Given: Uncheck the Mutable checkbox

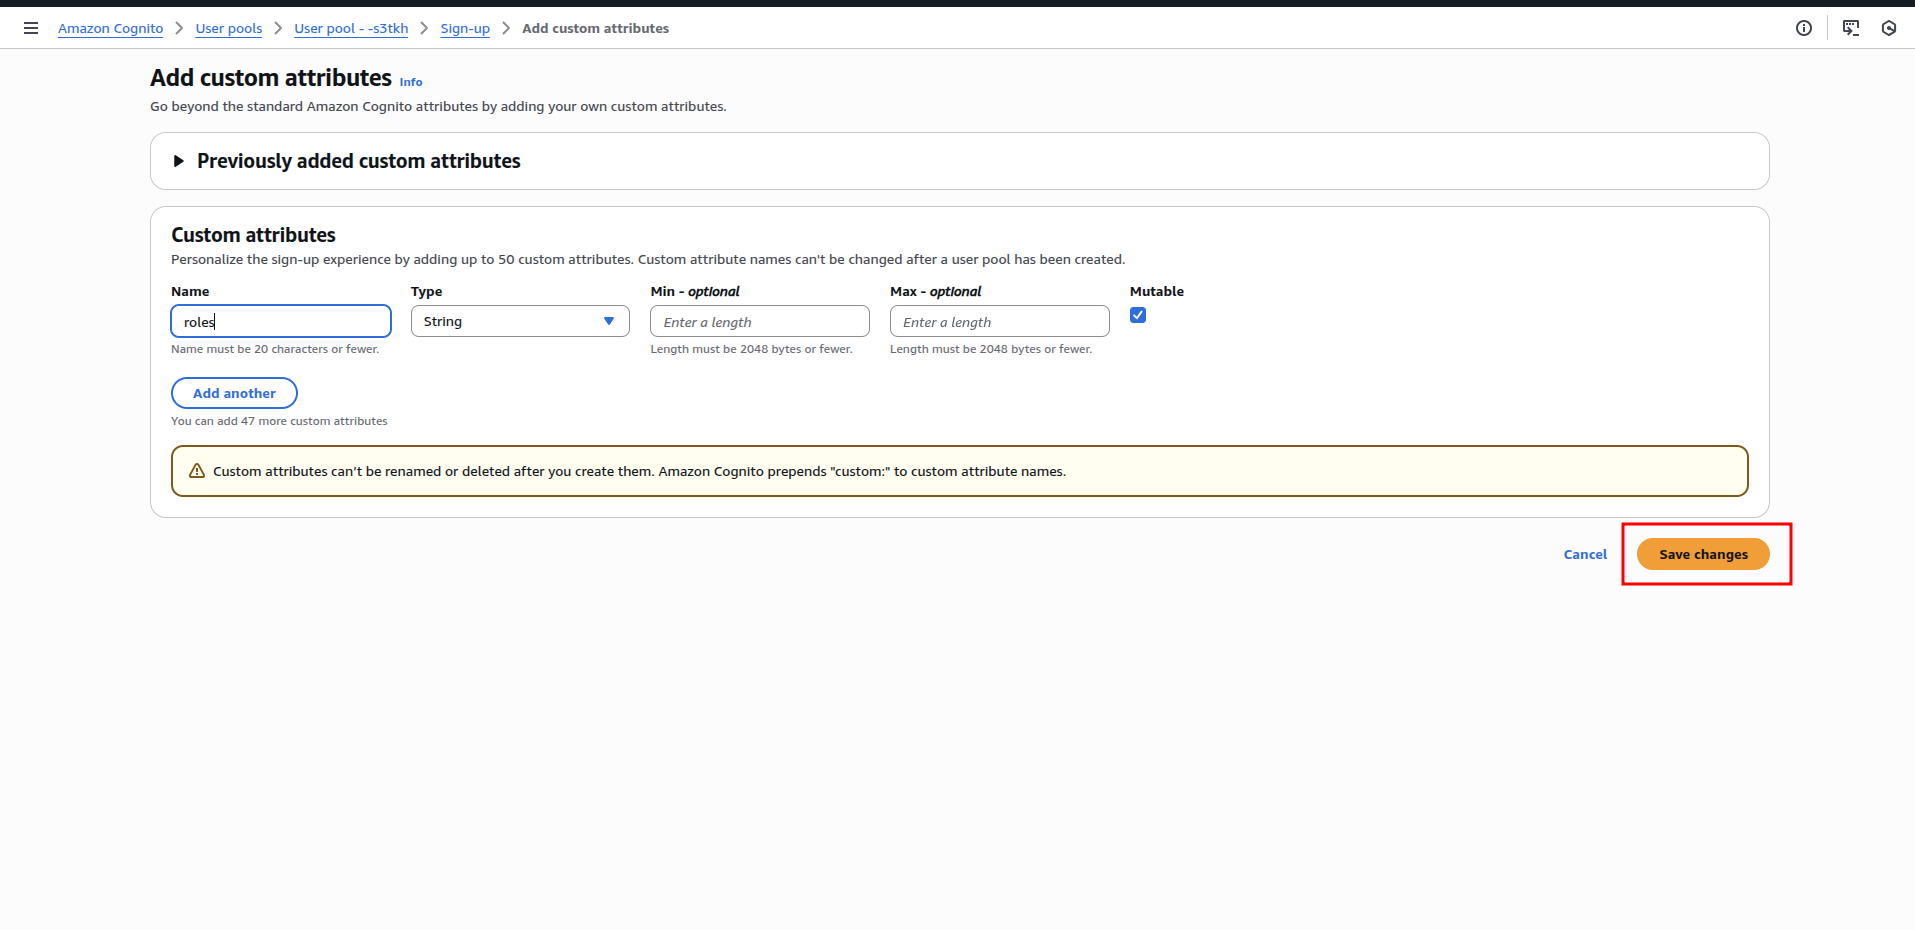Looking at the screenshot, I should (x=1138, y=315).
